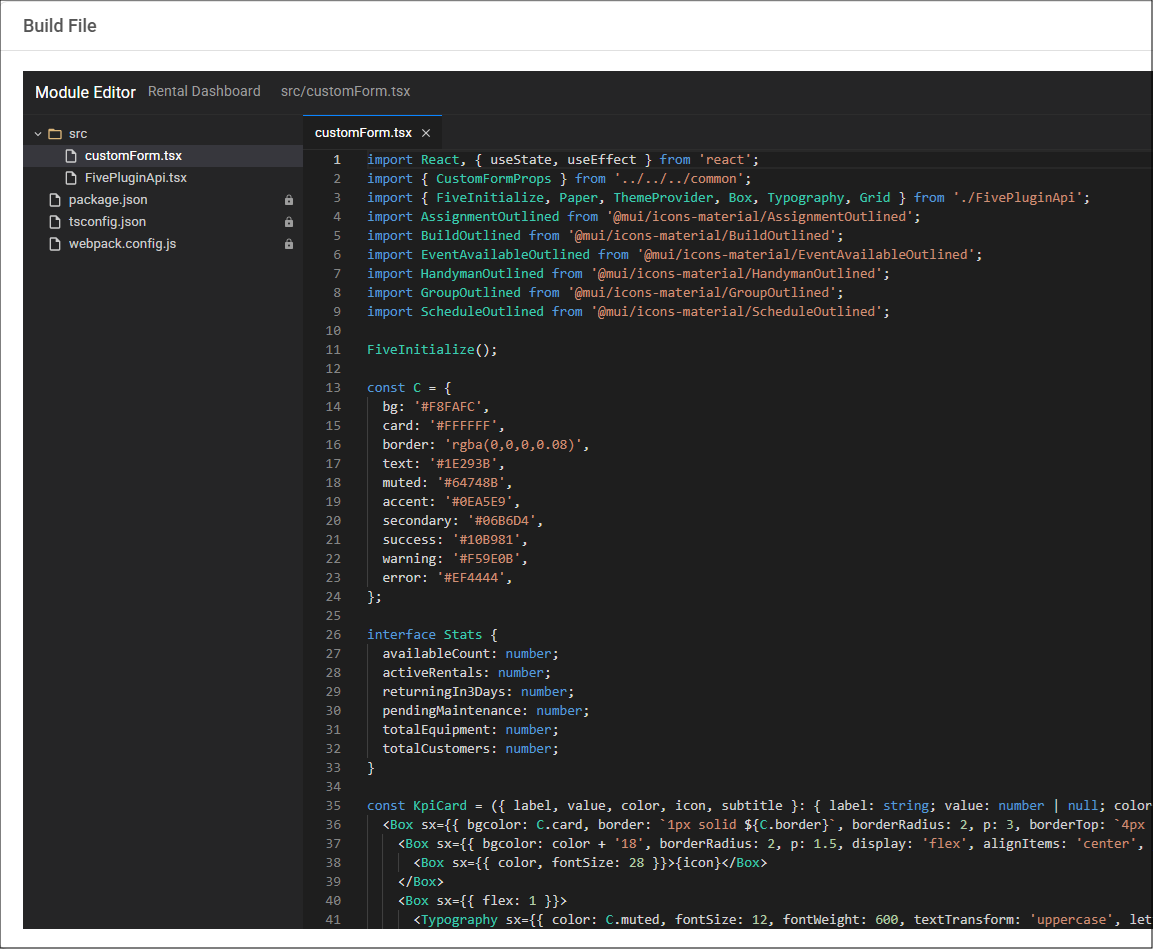Click the const C declaration
Image resolution: width=1153 pixels, height=949 pixels.
409,388
